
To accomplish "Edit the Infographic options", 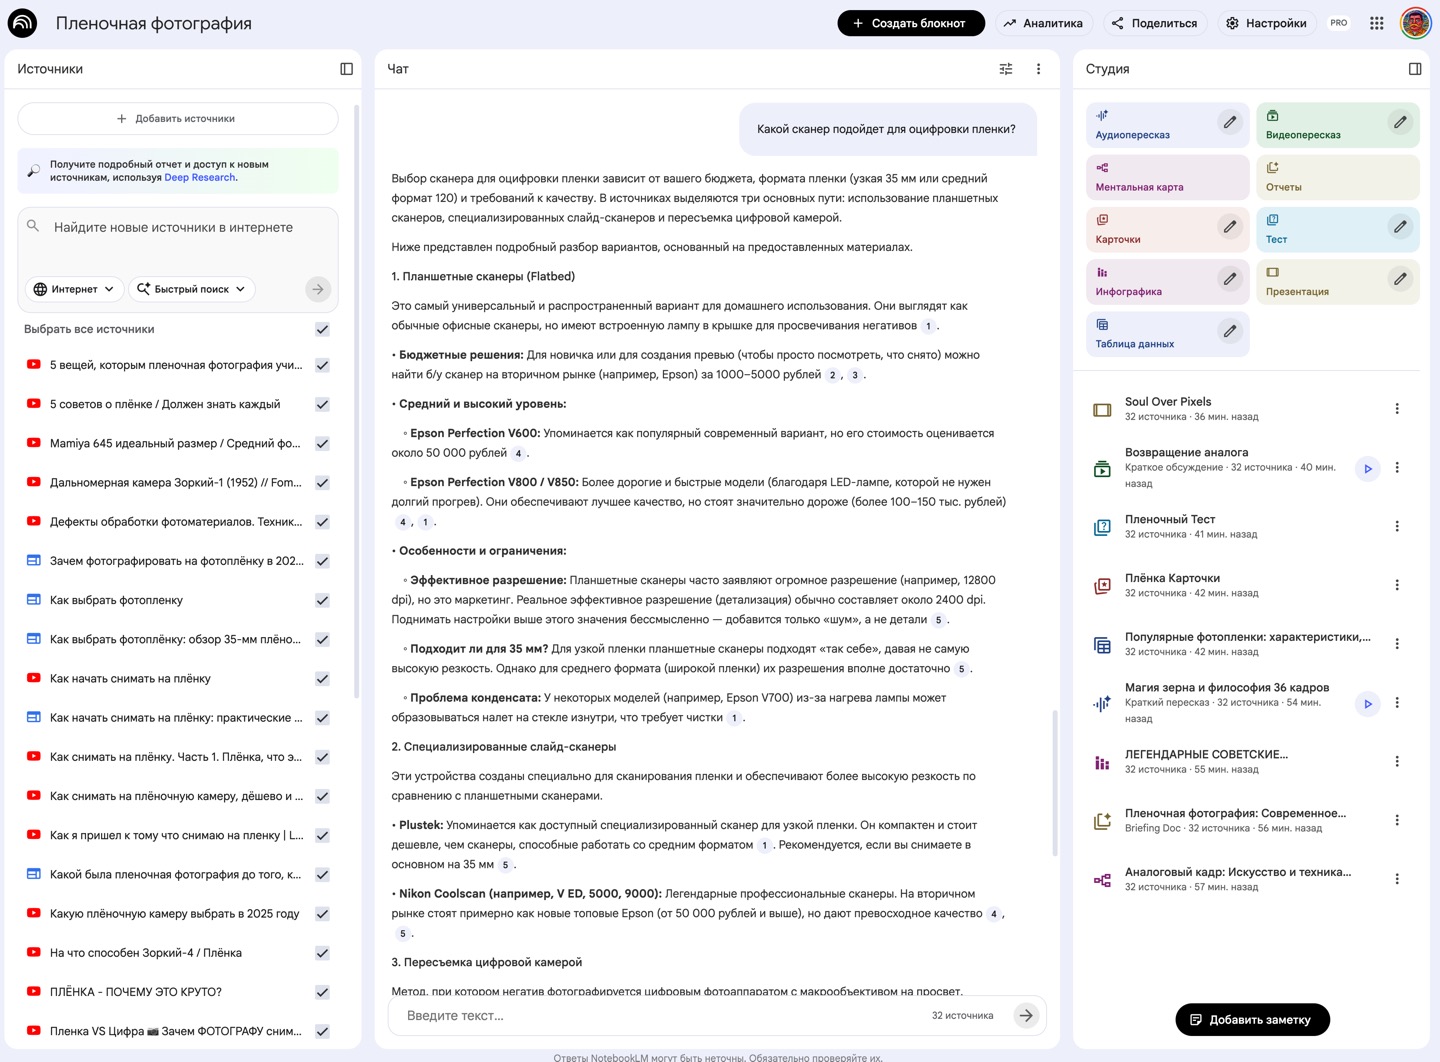I will [x=1230, y=279].
